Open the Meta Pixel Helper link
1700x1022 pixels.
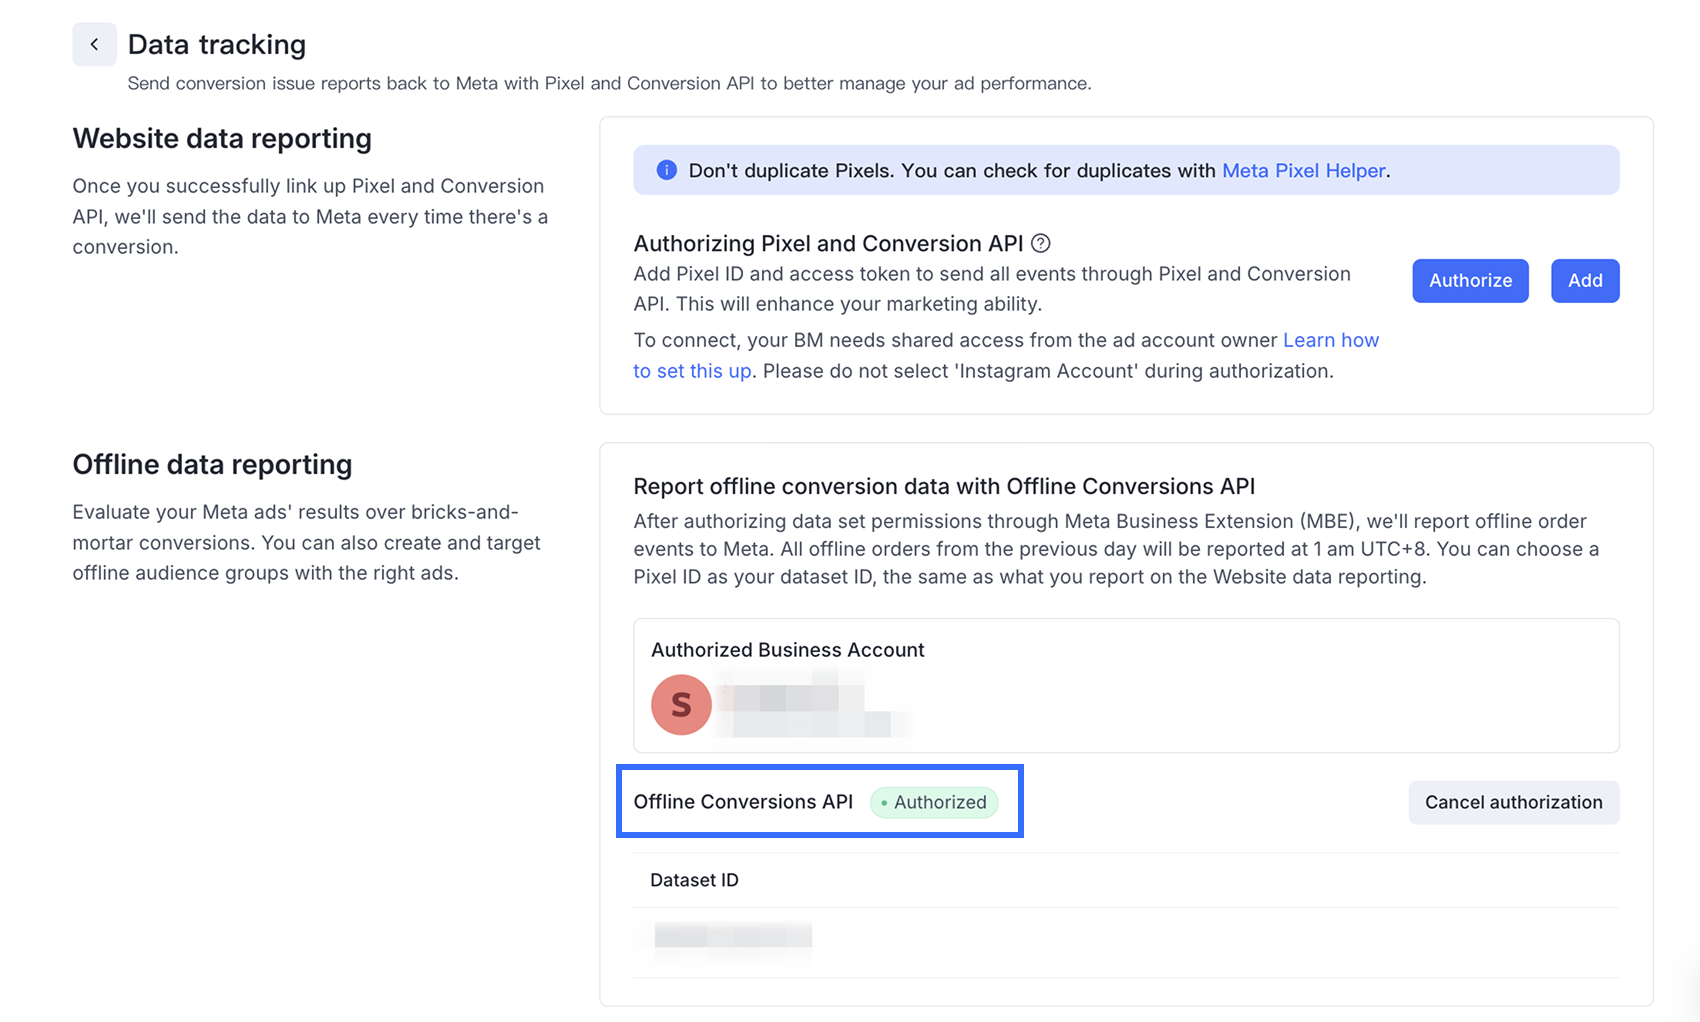coord(1304,170)
